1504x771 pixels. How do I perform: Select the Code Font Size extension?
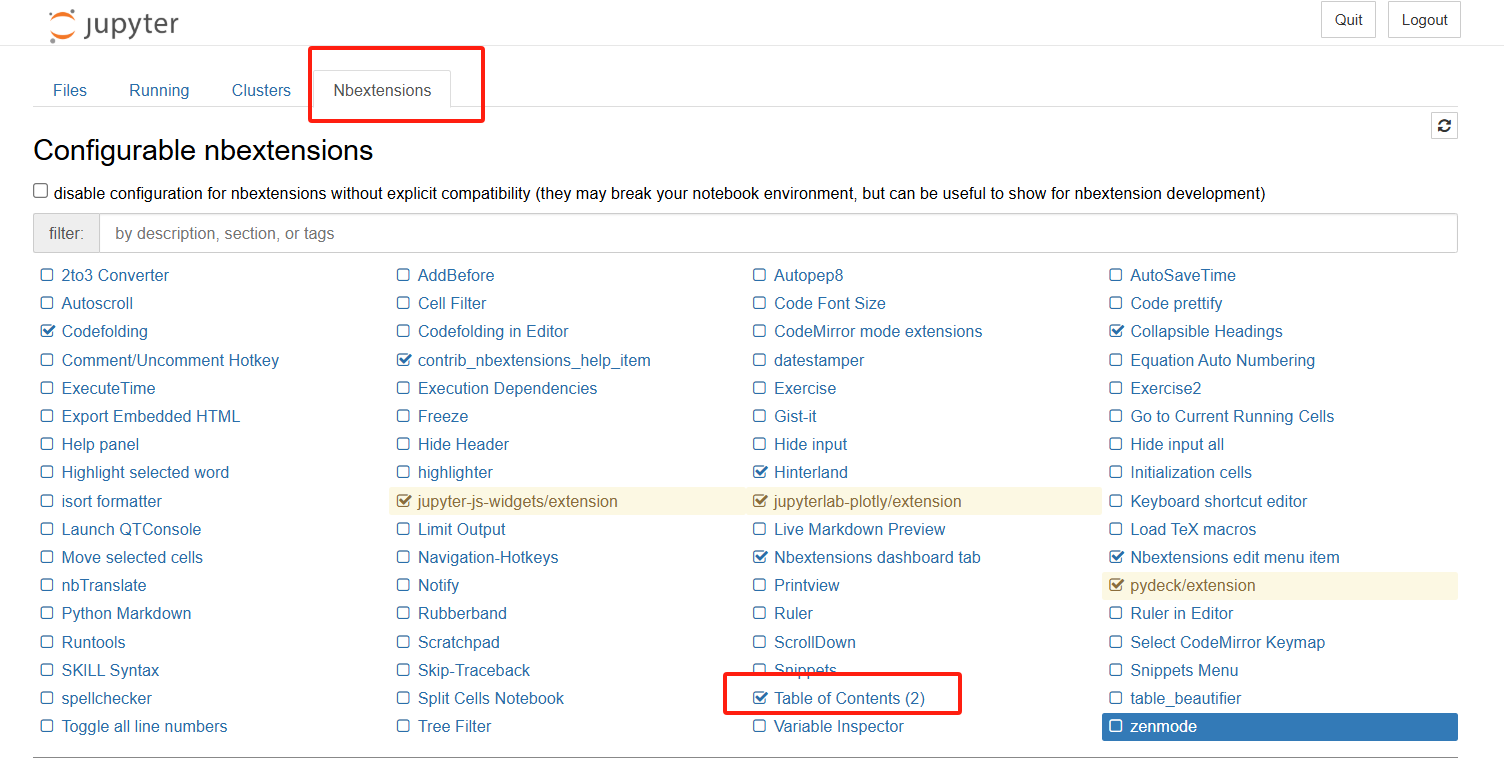[830, 303]
